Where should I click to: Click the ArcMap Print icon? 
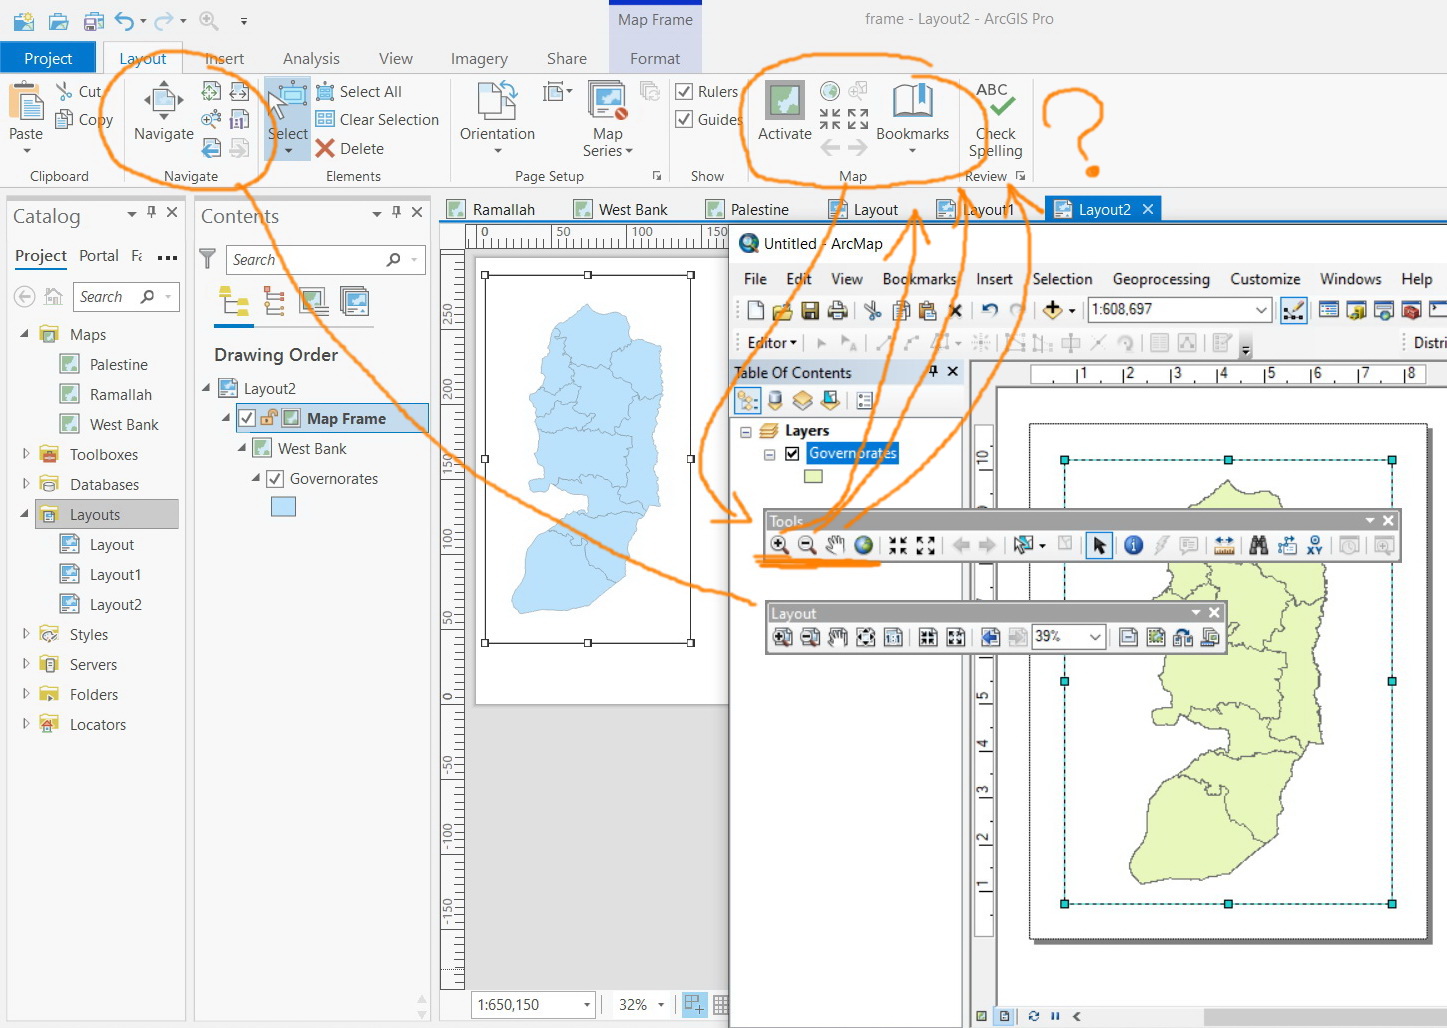pos(838,310)
